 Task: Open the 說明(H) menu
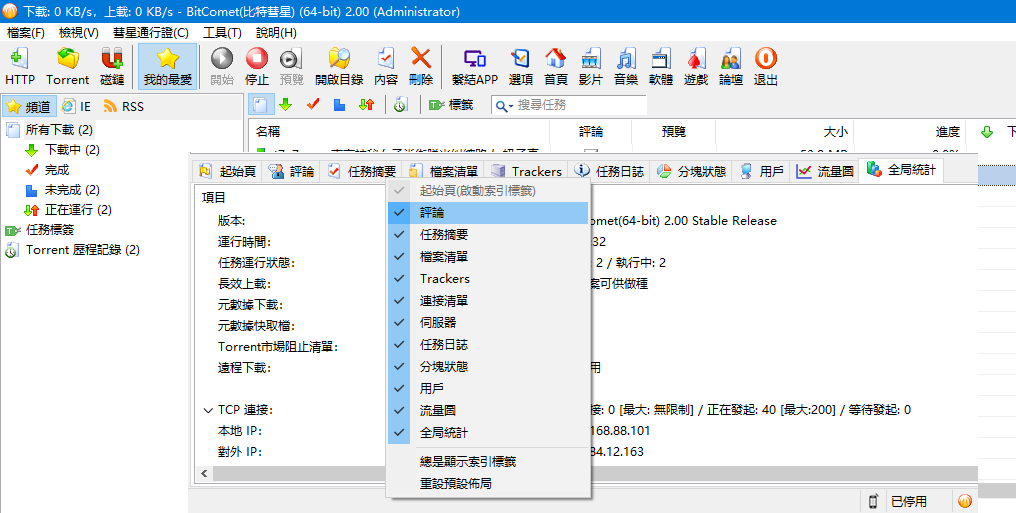click(276, 32)
